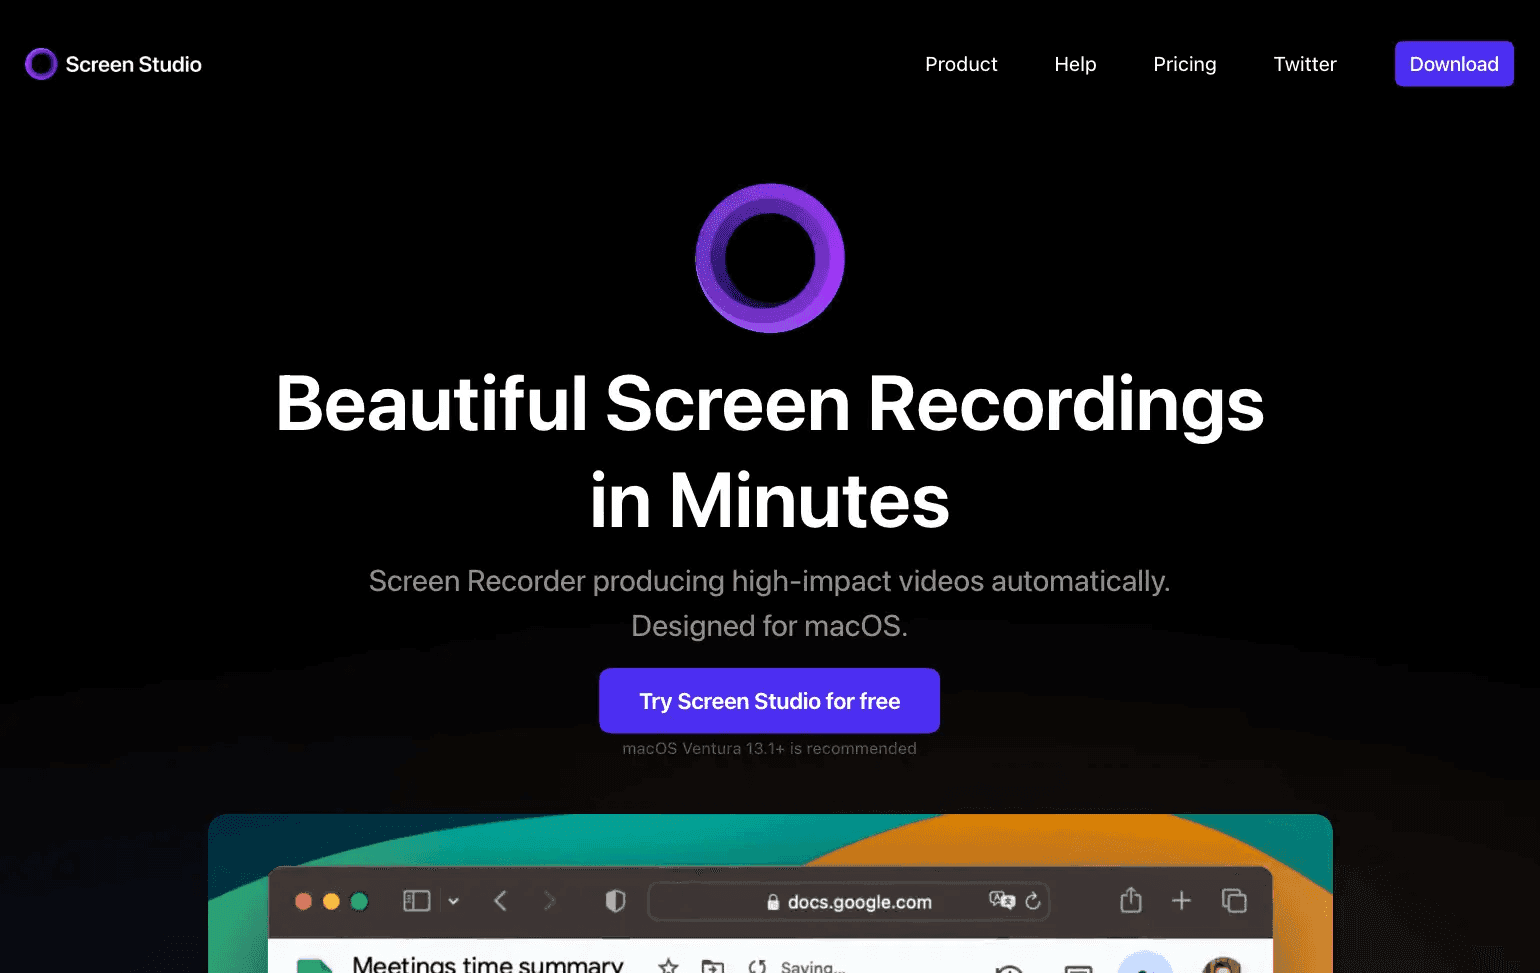
Task: Reload the page with the refresh icon
Action: [x=1033, y=901]
